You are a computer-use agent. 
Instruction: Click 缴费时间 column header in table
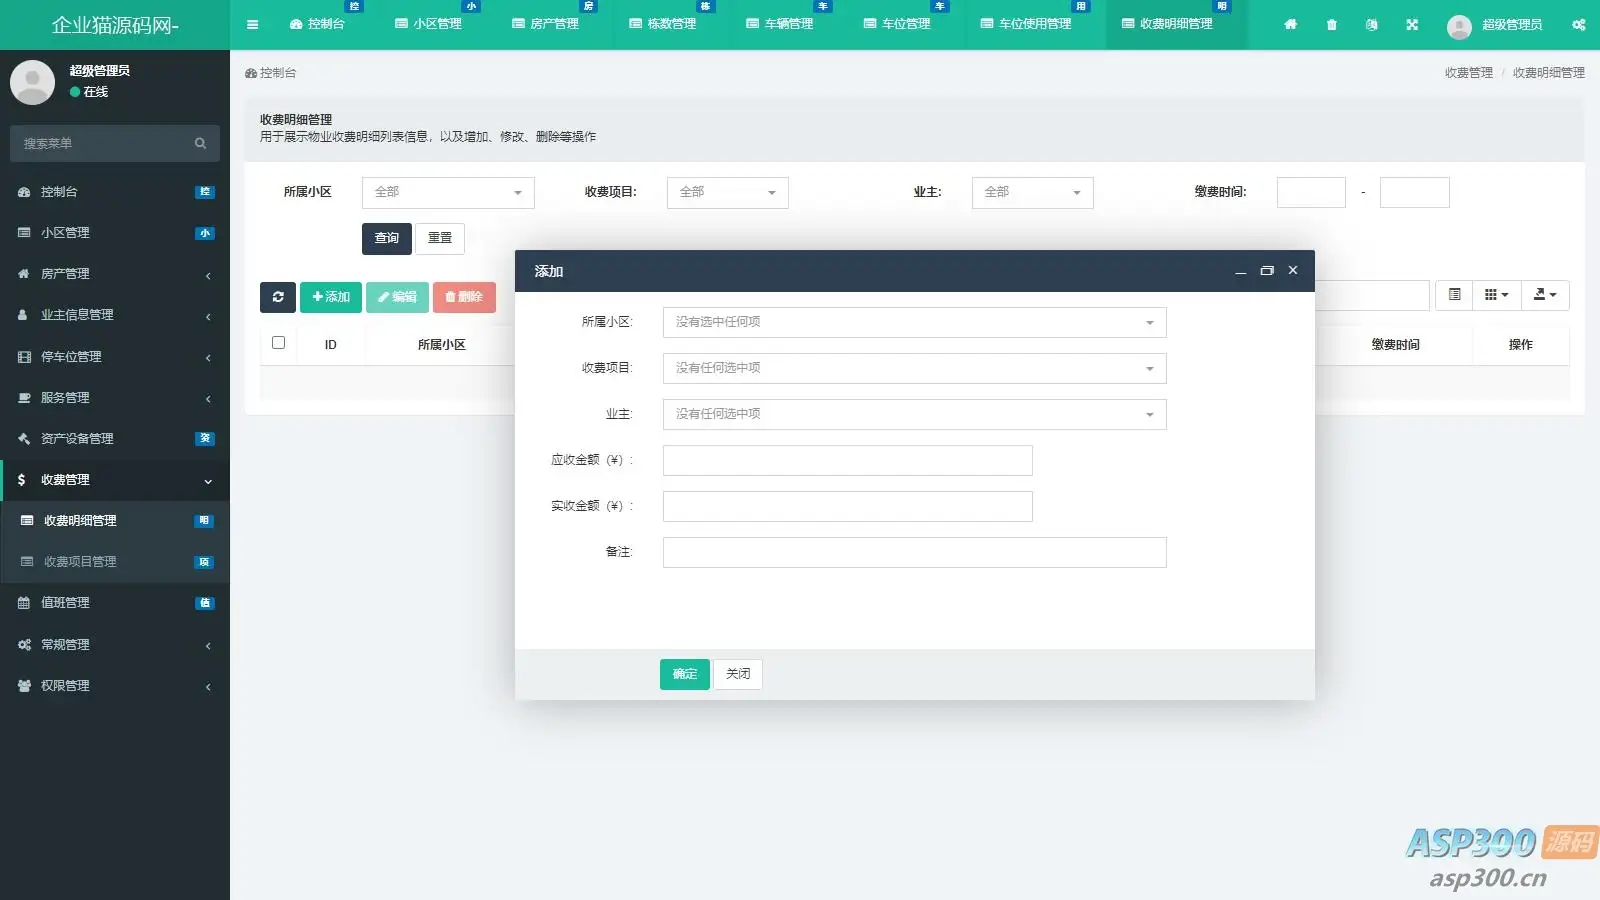(x=1395, y=345)
